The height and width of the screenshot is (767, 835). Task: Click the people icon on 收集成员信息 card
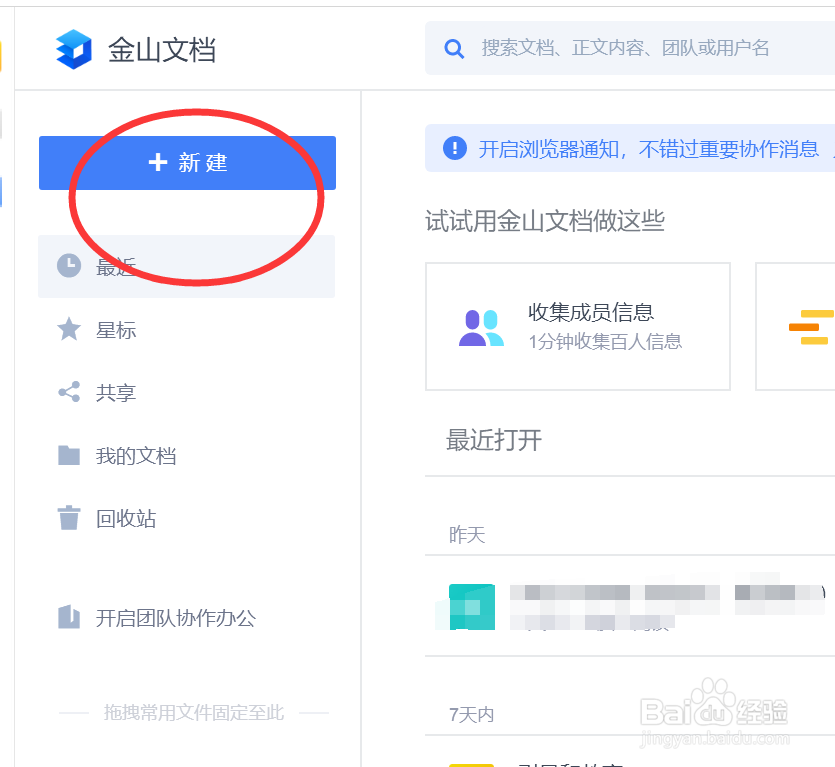[x=481, y=328]
